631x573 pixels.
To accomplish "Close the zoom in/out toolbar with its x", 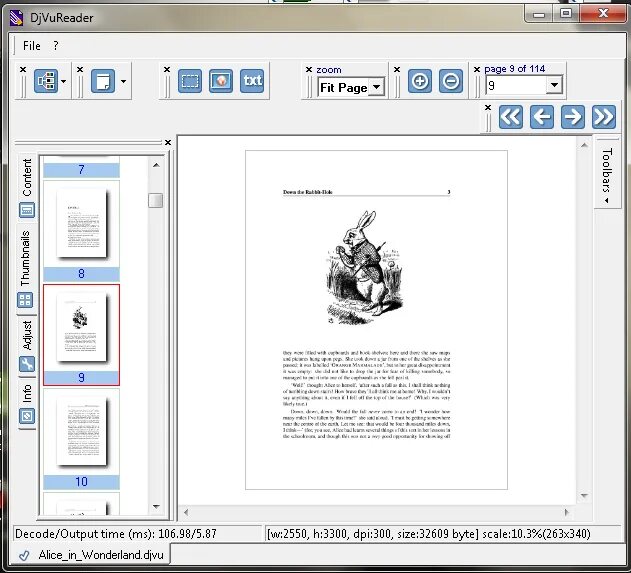I will pyautogui.click(x=397, y=70).
